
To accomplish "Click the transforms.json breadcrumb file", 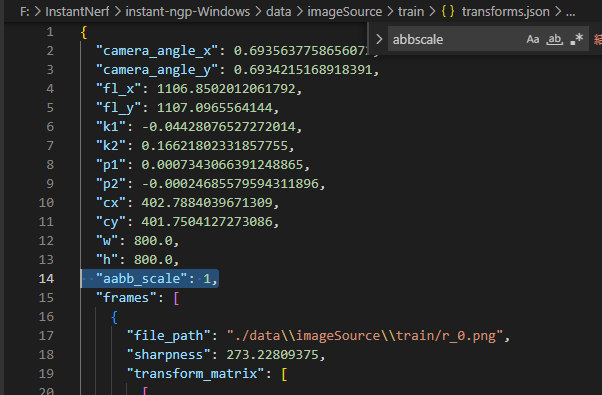I will point(506,12).
